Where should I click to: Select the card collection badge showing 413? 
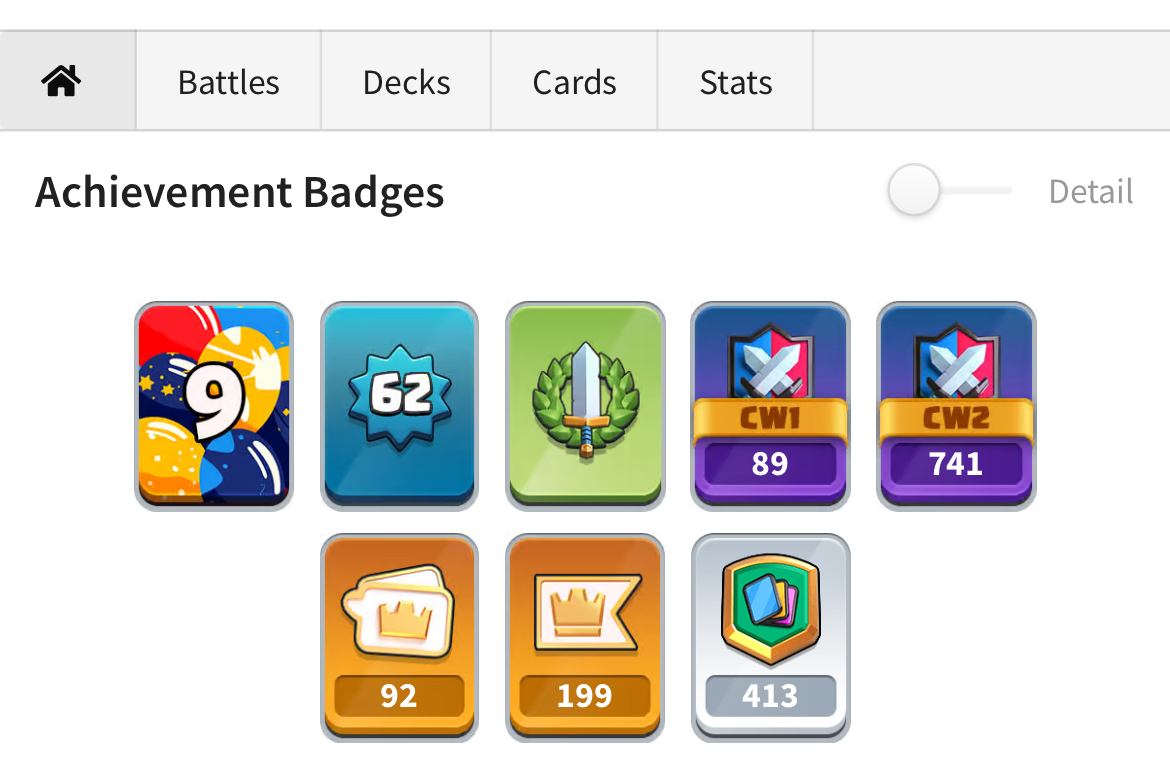point(771,637)
